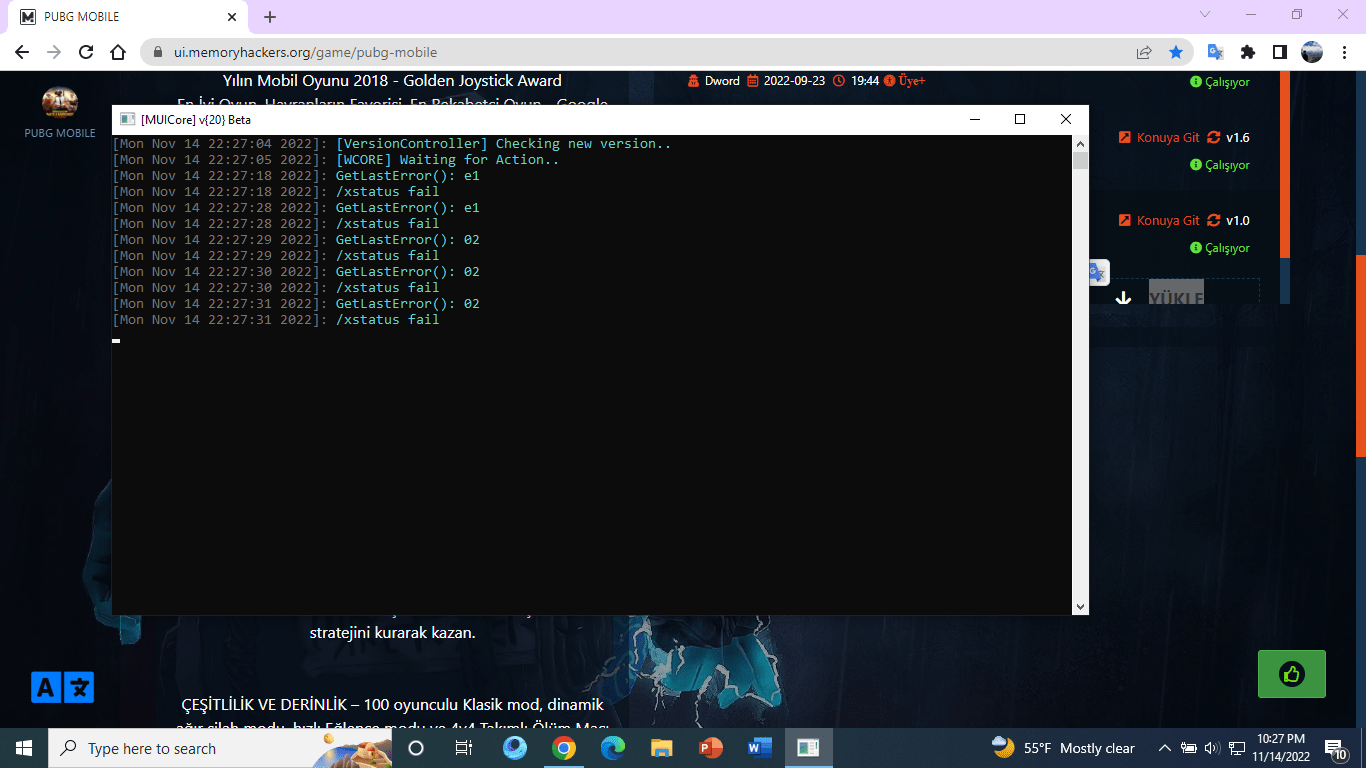
Task: Select the MUICore app on the taskbar
Action: point(808,748)
